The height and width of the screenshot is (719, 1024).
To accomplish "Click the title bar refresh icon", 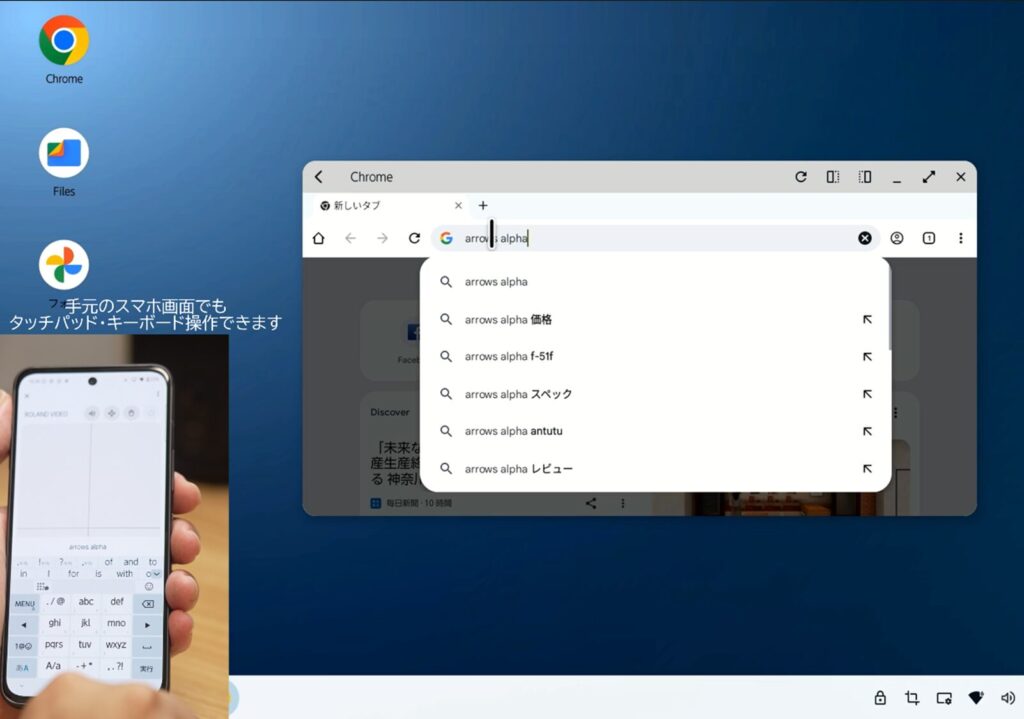I will click(801, 177).
